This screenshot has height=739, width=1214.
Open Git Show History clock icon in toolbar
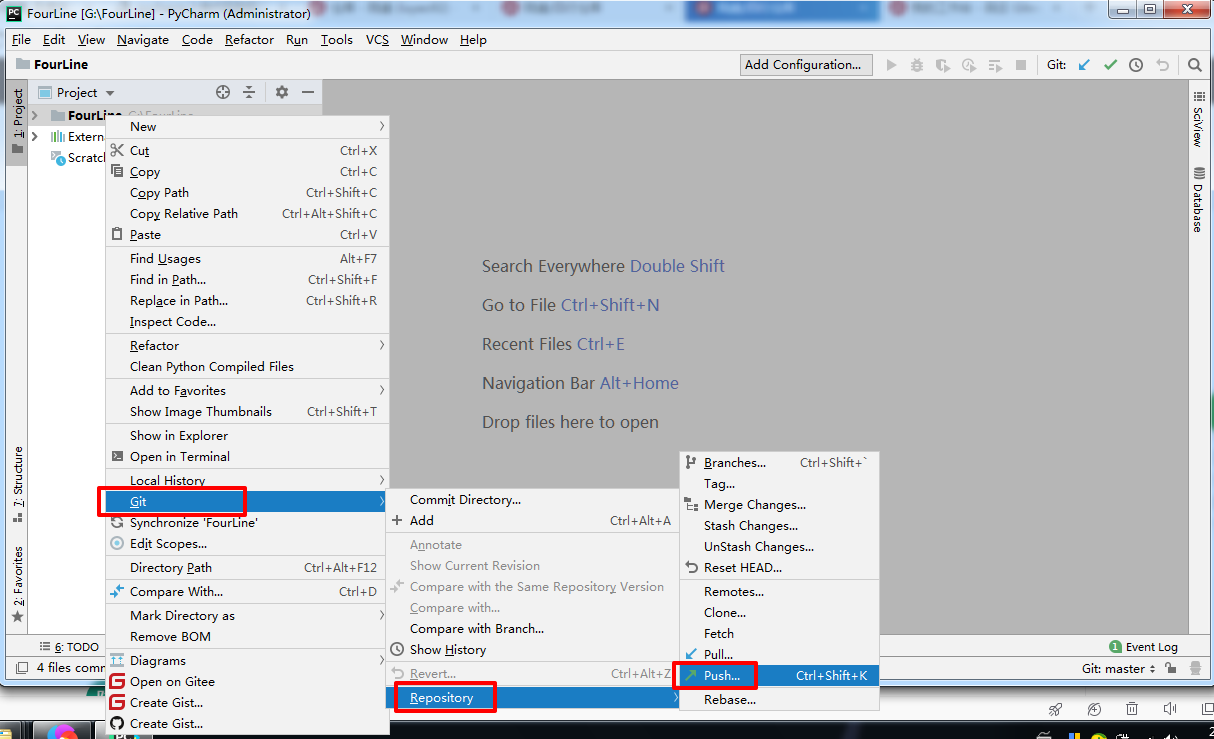point(1136,65)
